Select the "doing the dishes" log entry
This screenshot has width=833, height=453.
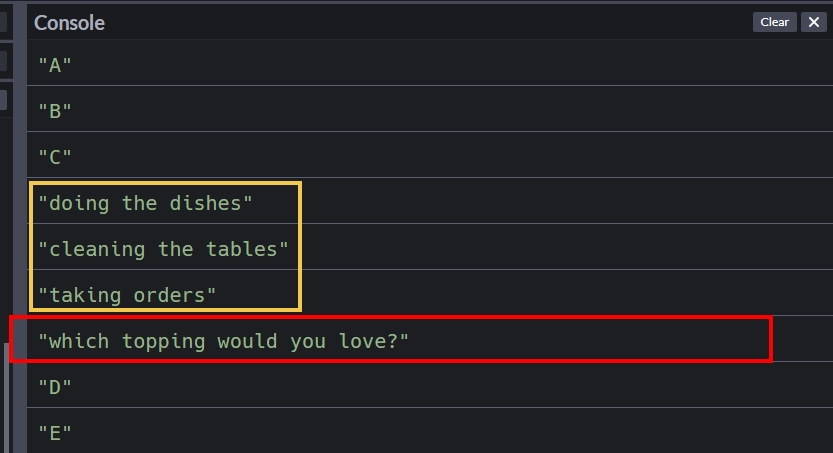[145, 203]
